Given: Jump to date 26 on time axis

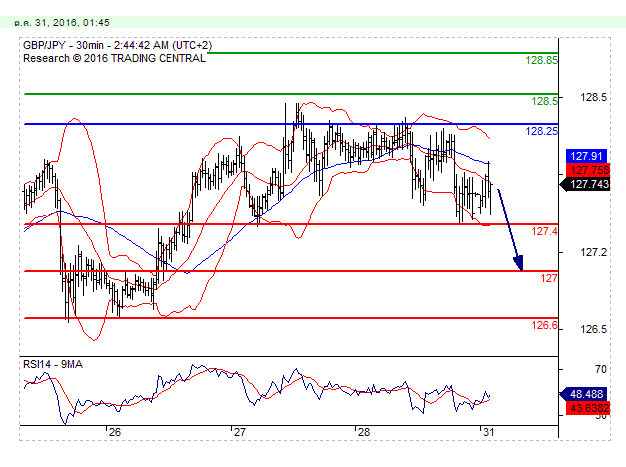Looking at the screenshot, I should click(x=115, y=431).
